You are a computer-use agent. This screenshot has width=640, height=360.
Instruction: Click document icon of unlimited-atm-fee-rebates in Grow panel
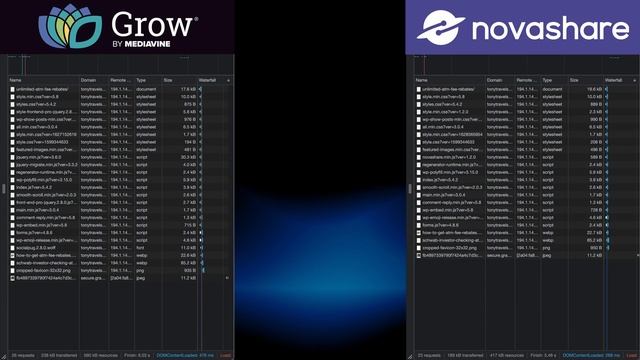[x=12, y=89]
